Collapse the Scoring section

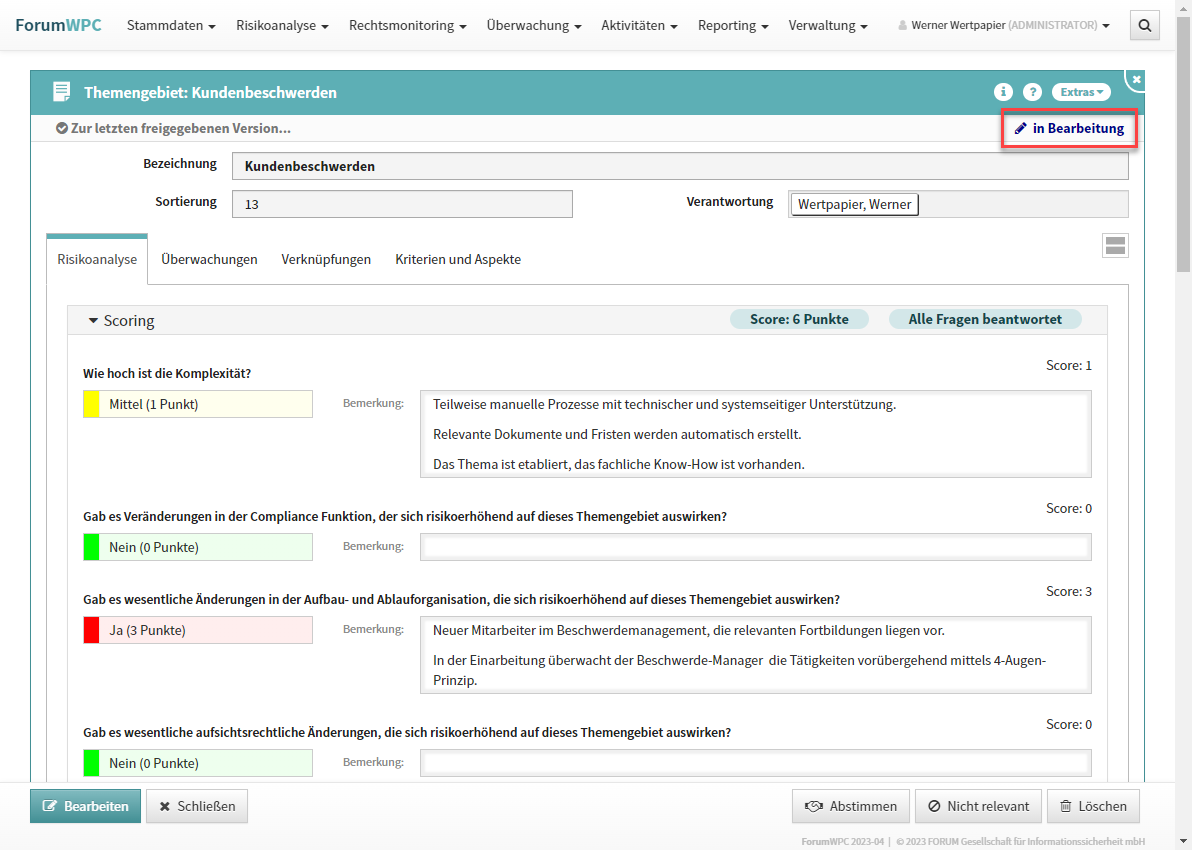[94, 321]
